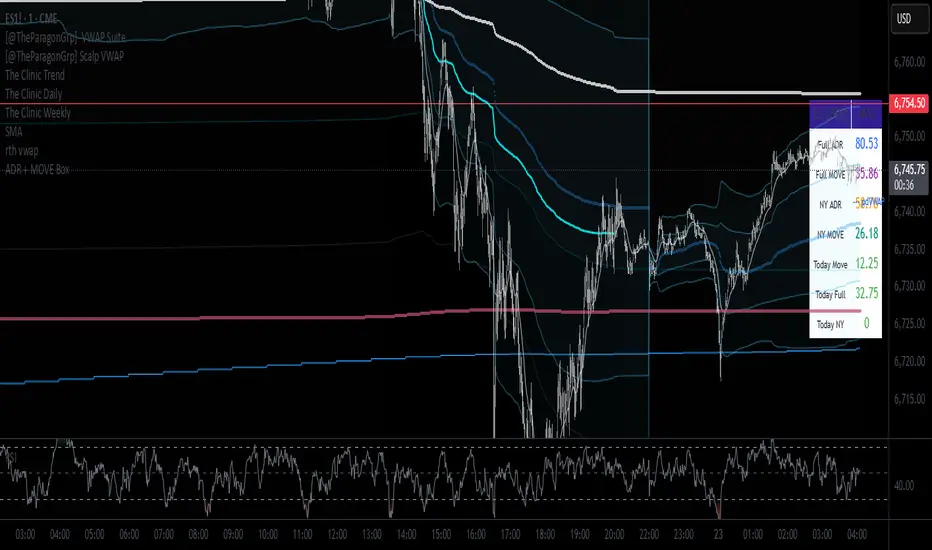
Task: Click the 09:00 time axis label
Action: (233, 534)
